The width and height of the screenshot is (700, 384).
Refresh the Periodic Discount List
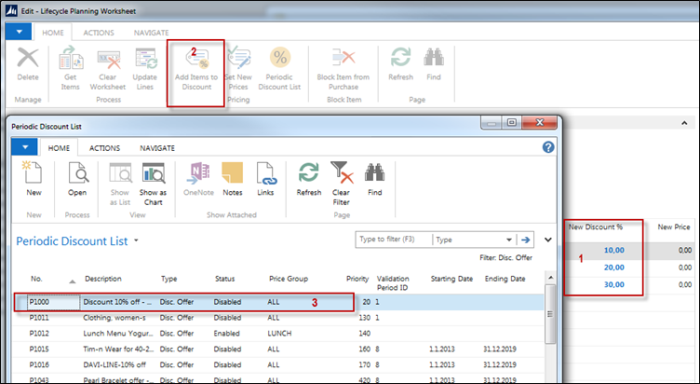(x=308, y=179)
